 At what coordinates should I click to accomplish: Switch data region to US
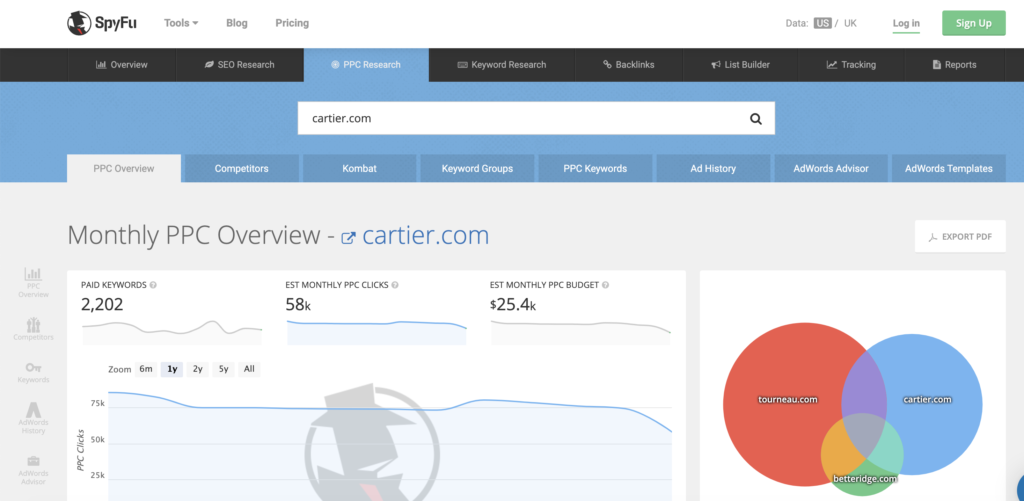822,23
